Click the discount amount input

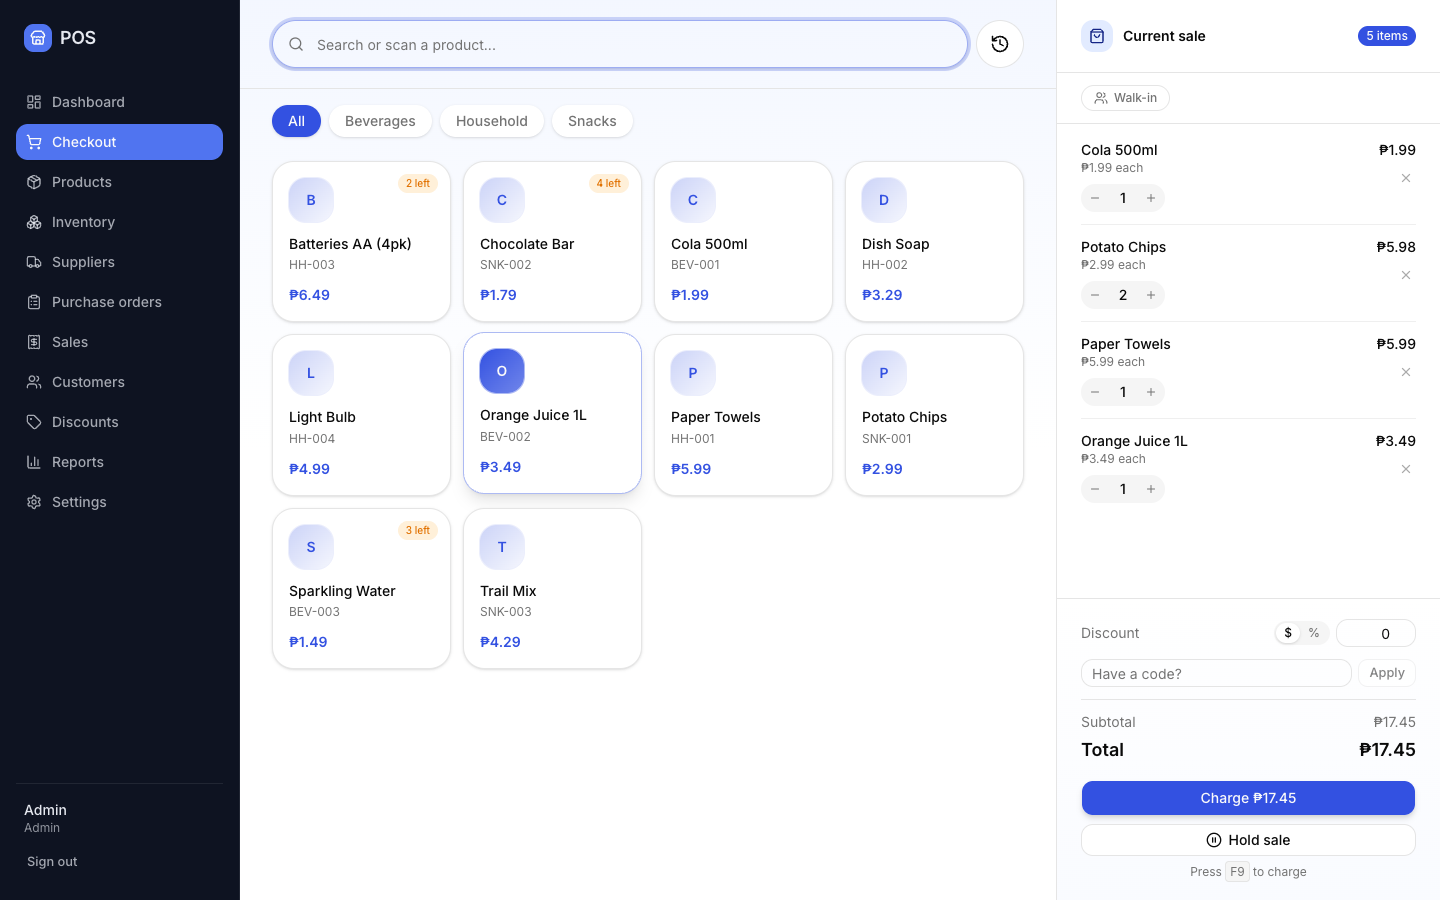point(1376,633)
